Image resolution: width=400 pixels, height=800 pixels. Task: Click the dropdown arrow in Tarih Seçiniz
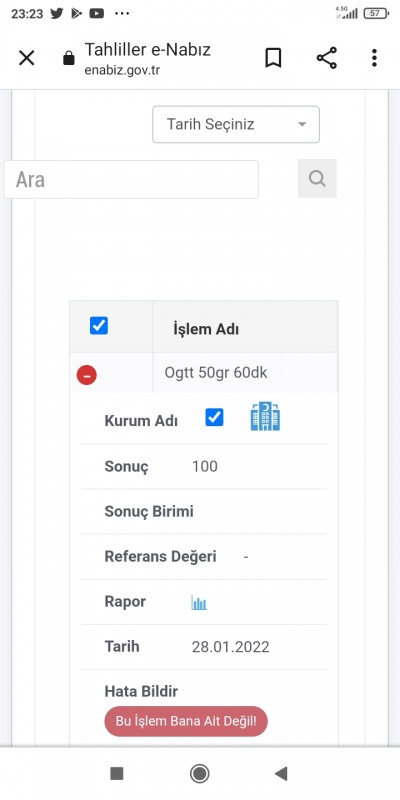[302, 124]
